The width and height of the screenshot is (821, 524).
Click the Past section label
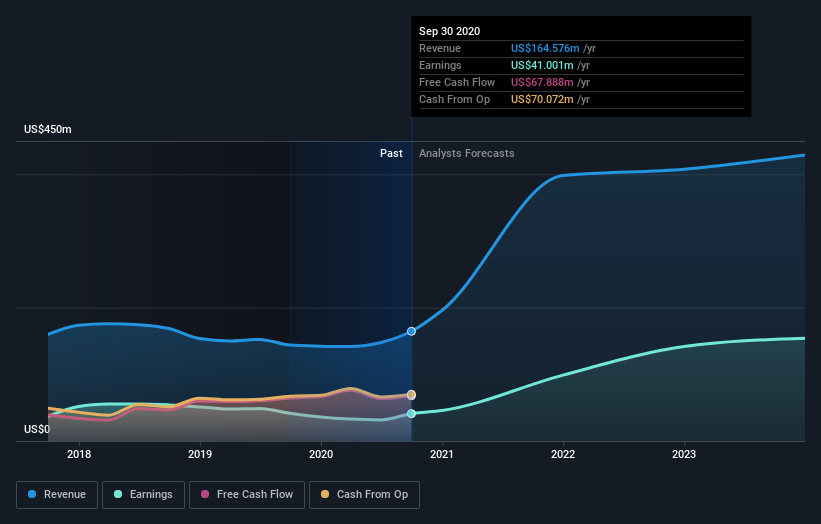click(391, 153)
